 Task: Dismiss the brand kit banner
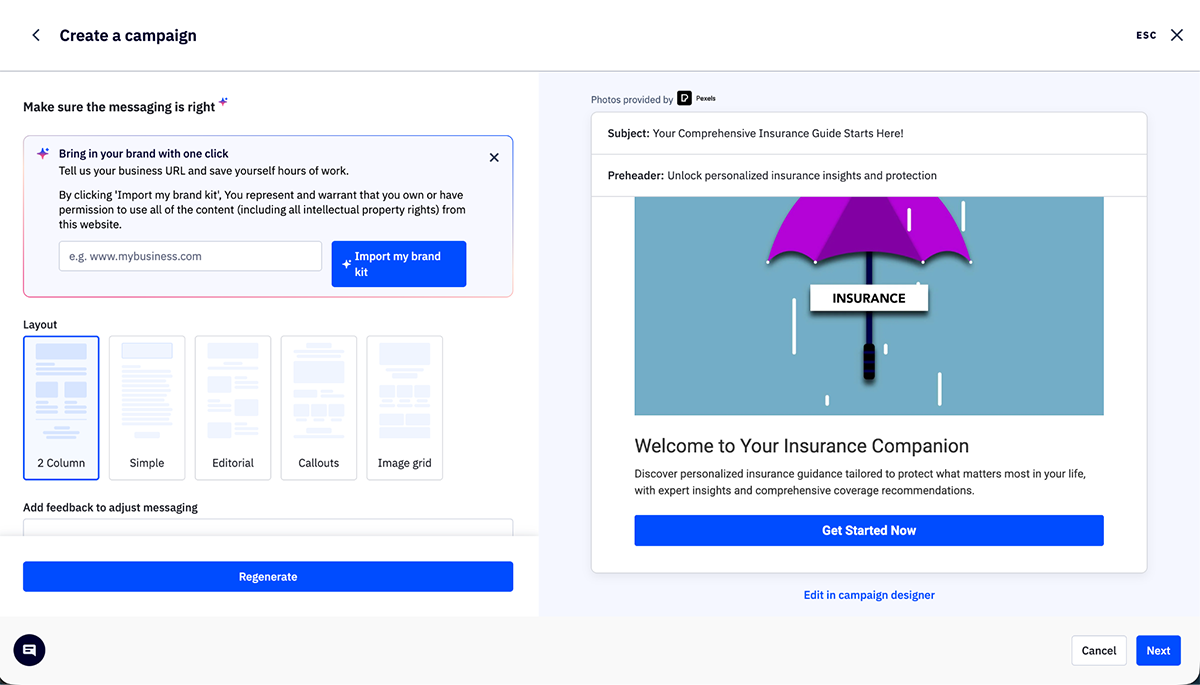click(493, 157)
